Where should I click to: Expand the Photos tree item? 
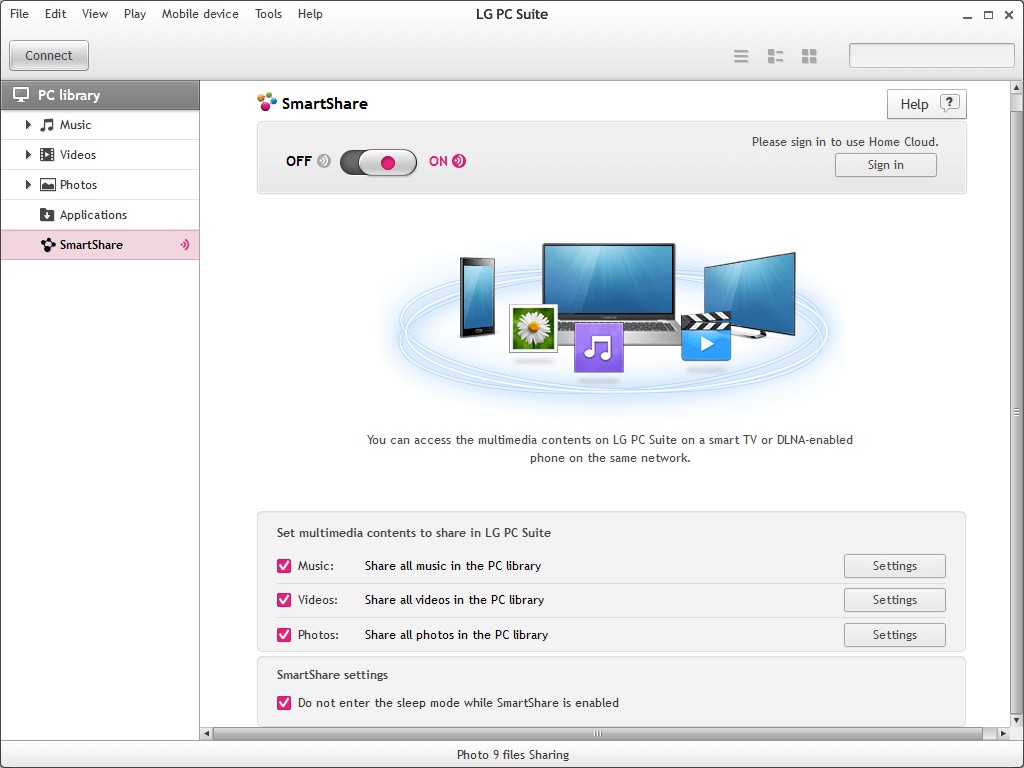28,185
